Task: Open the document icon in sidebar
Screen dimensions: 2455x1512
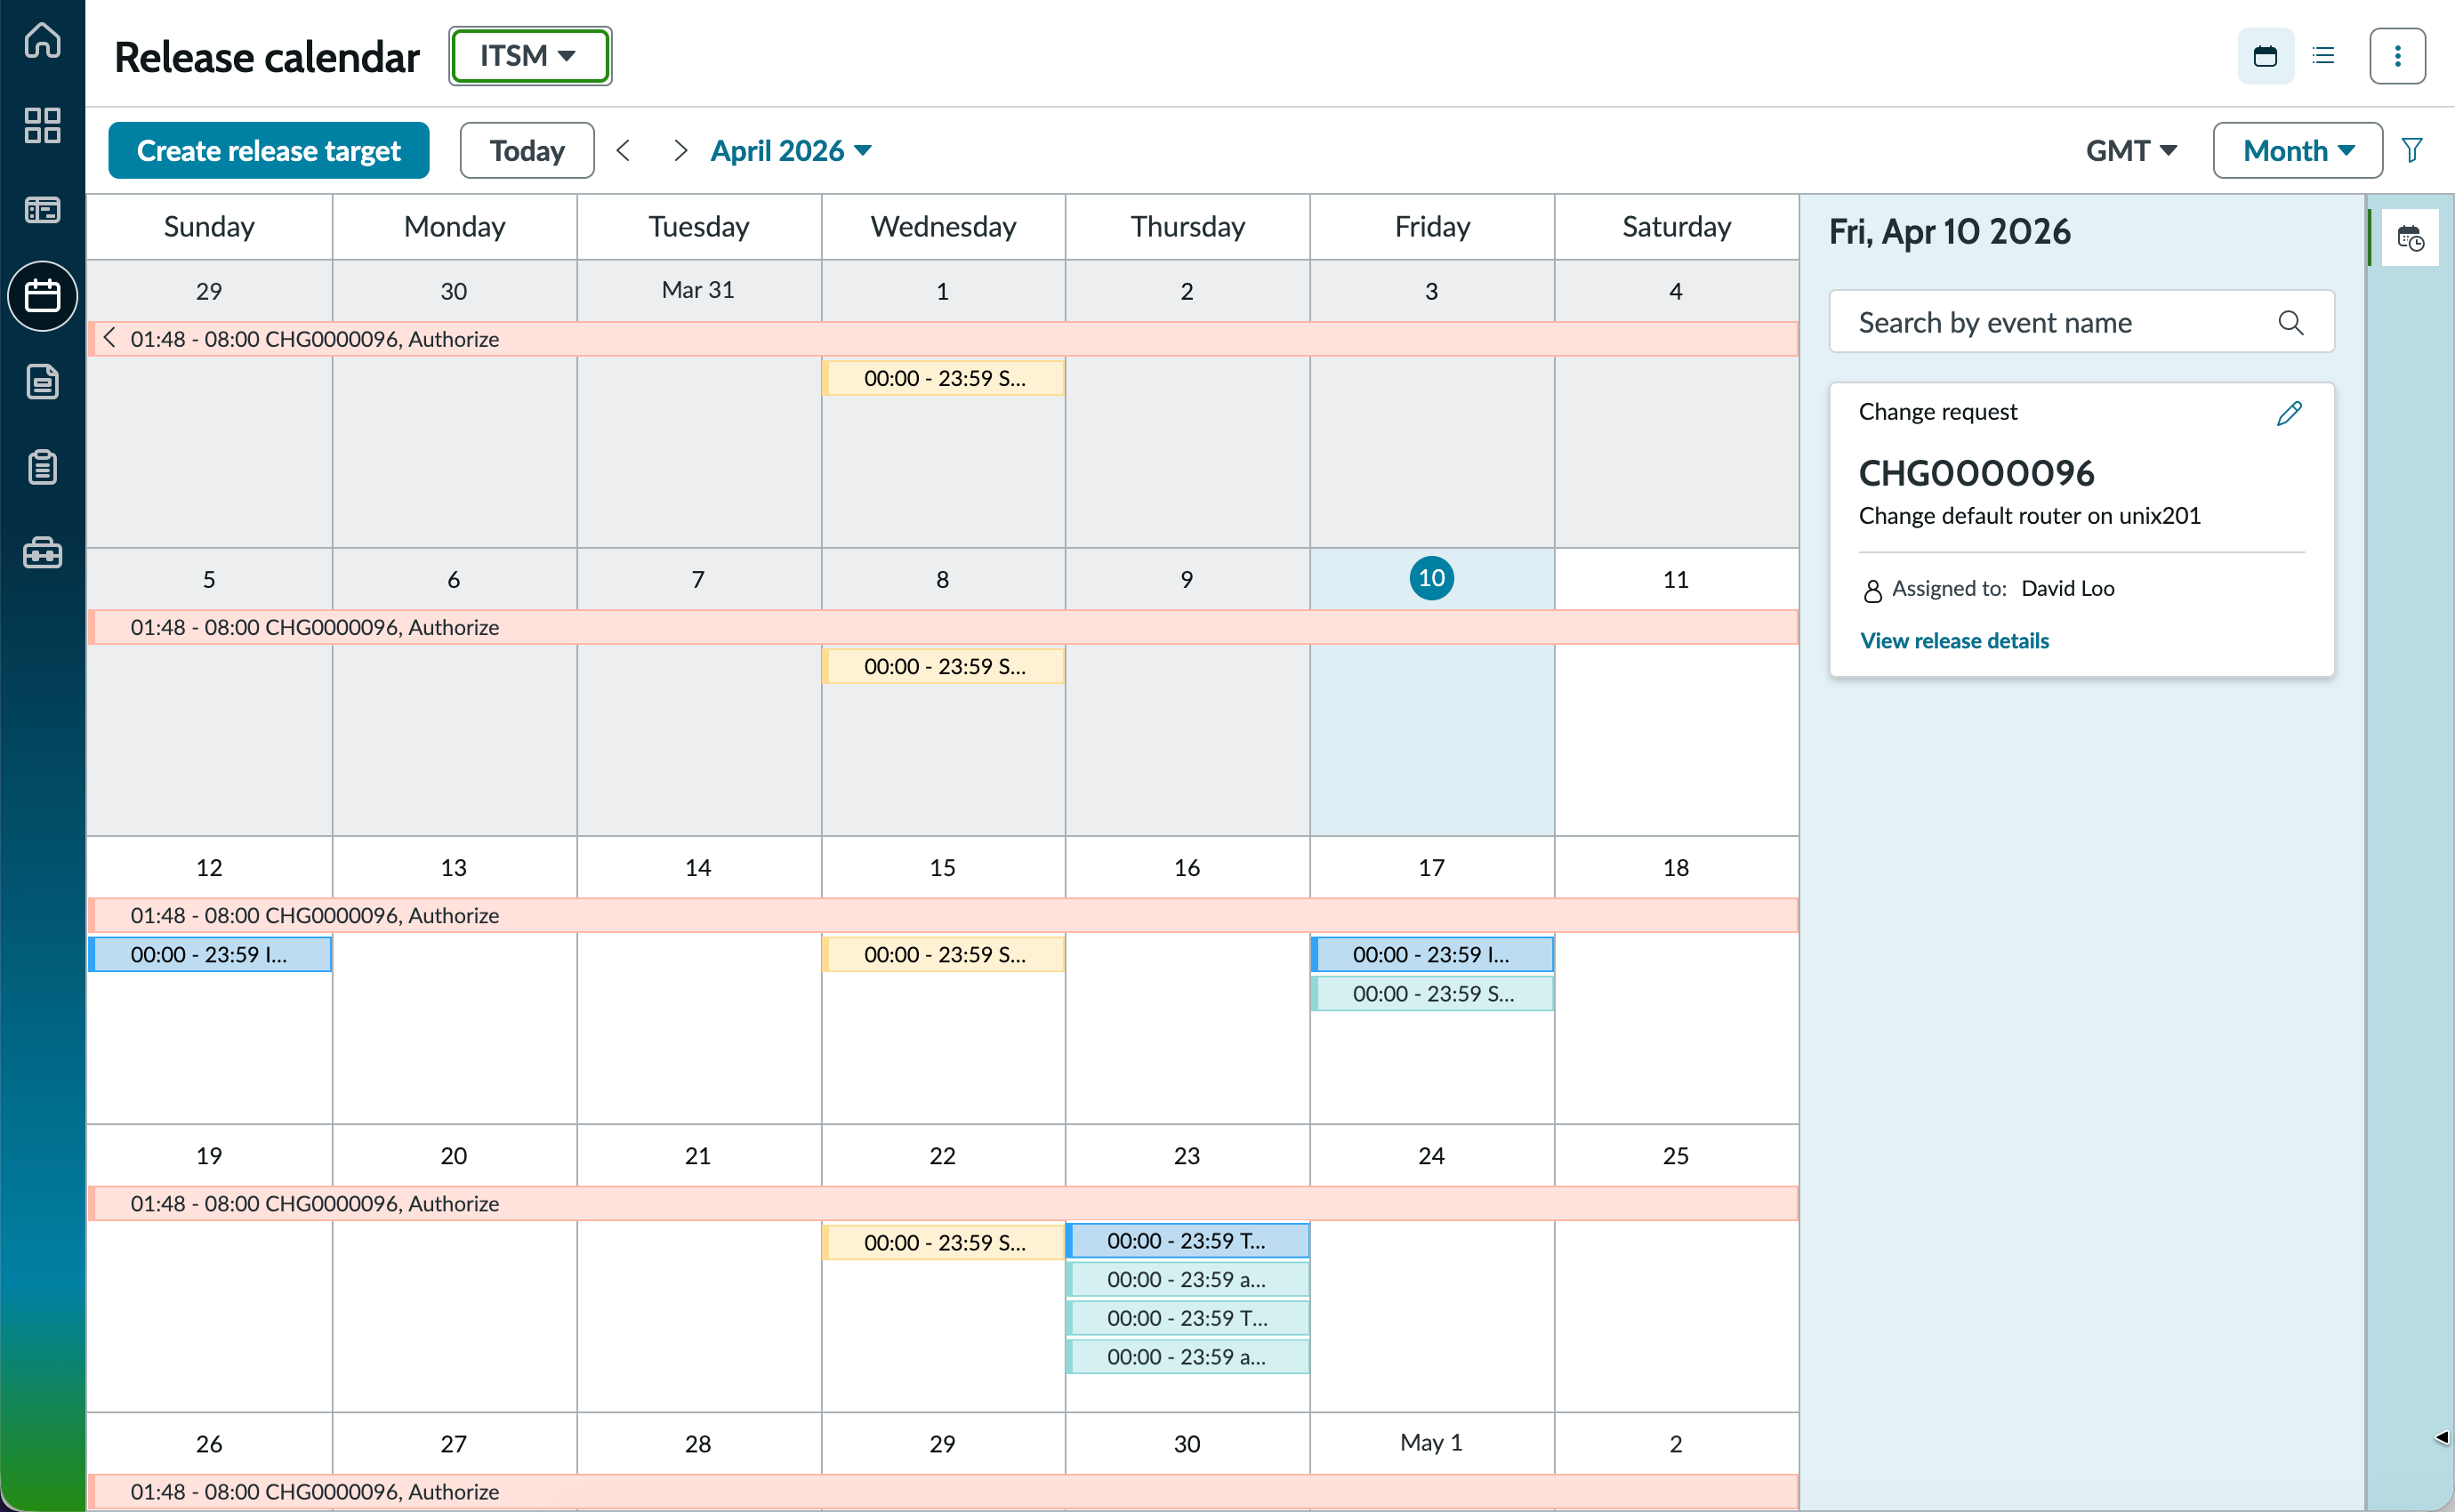Action: click(42, 382)
